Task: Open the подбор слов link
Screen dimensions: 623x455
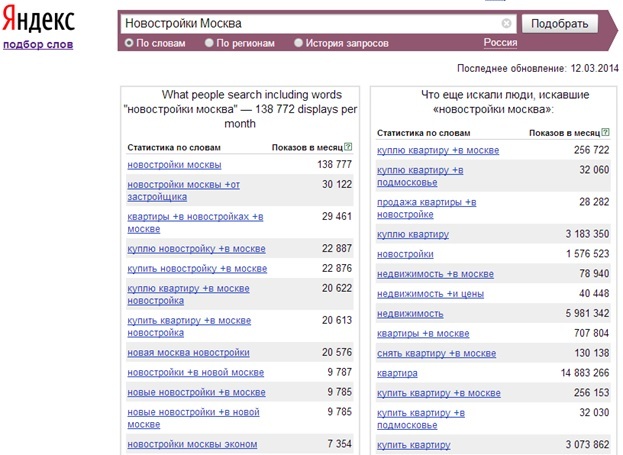Action: pos(38,45)
